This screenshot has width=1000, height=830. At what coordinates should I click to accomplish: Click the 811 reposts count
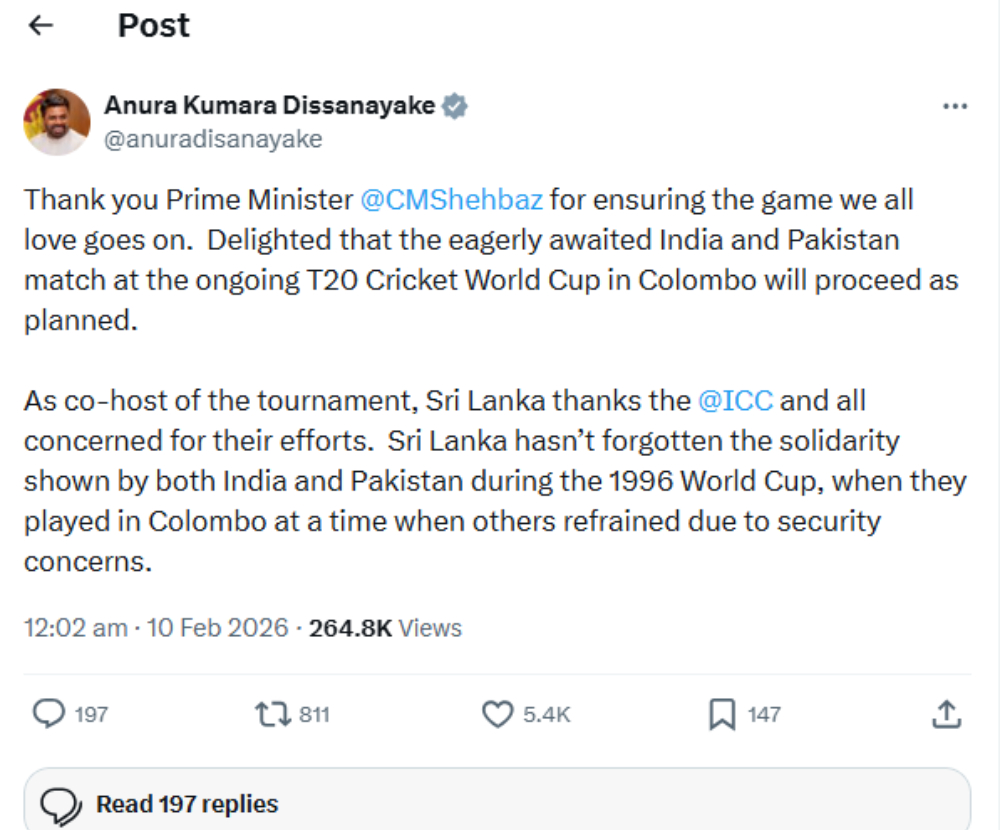click(x=314, y=715)
